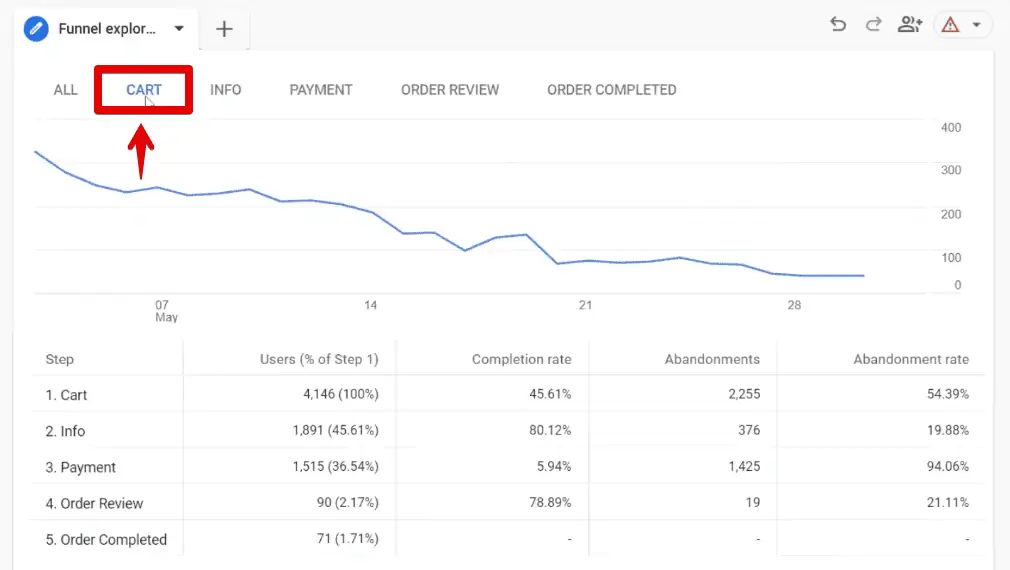Select the 2. Info step row

point(508,430)
